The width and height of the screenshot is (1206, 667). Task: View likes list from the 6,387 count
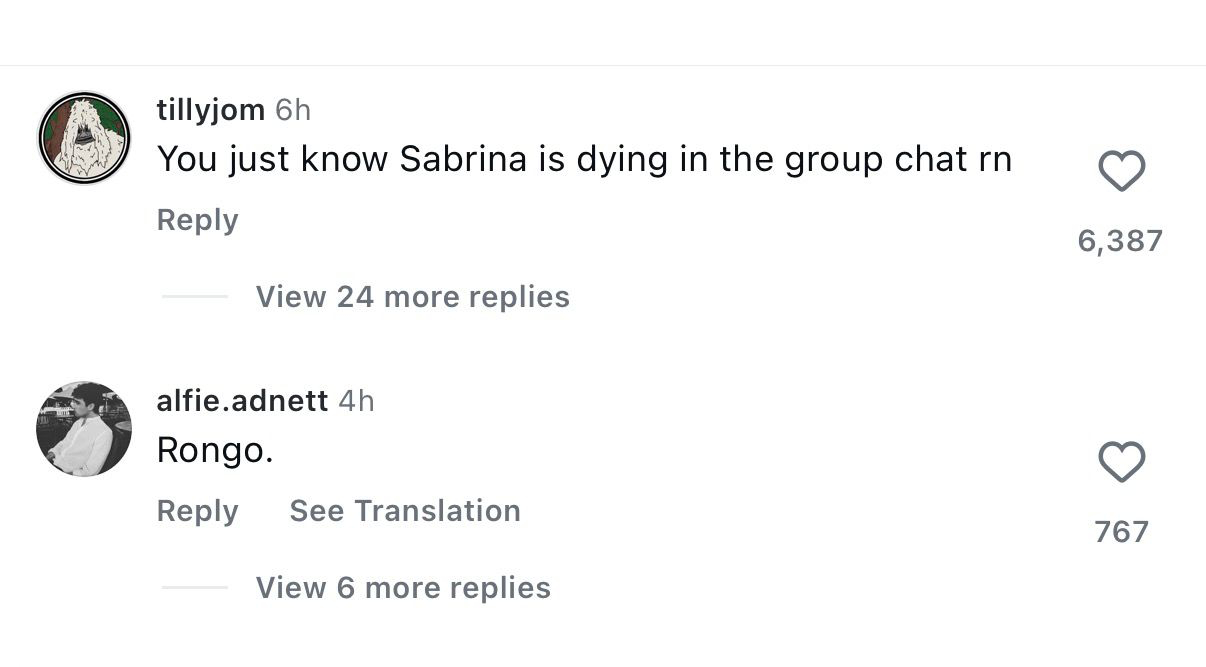[x=1120, y=241]
